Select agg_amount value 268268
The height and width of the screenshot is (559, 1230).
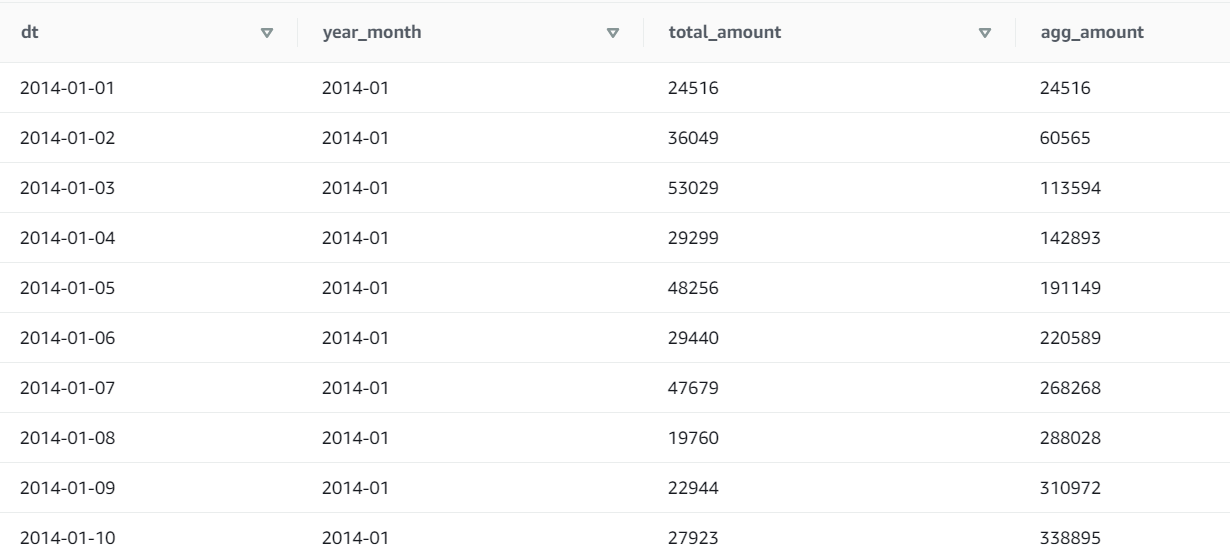(1071, 388)
